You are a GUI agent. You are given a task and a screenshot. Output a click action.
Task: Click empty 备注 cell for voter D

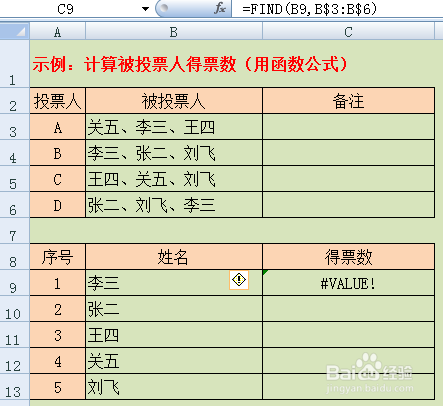coord(348,205)
